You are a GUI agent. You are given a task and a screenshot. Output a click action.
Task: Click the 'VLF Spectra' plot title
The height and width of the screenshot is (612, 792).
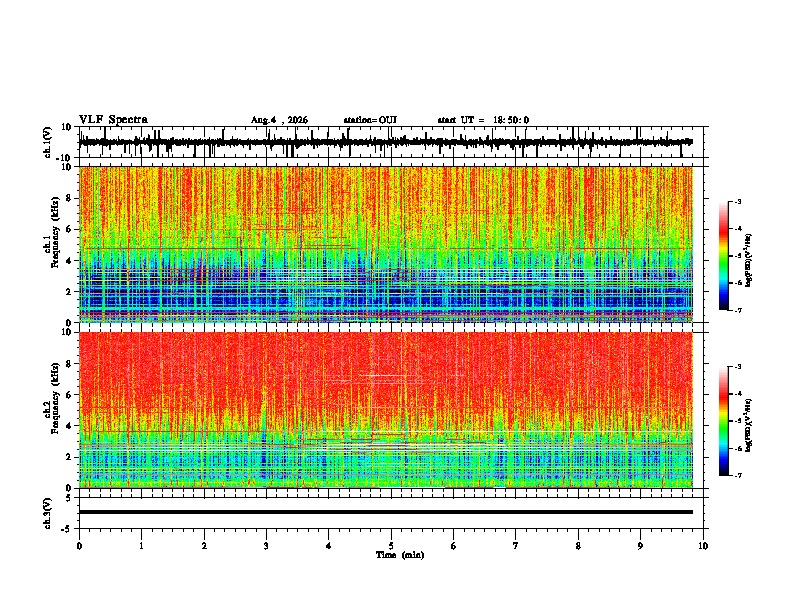tap(113, 119)
